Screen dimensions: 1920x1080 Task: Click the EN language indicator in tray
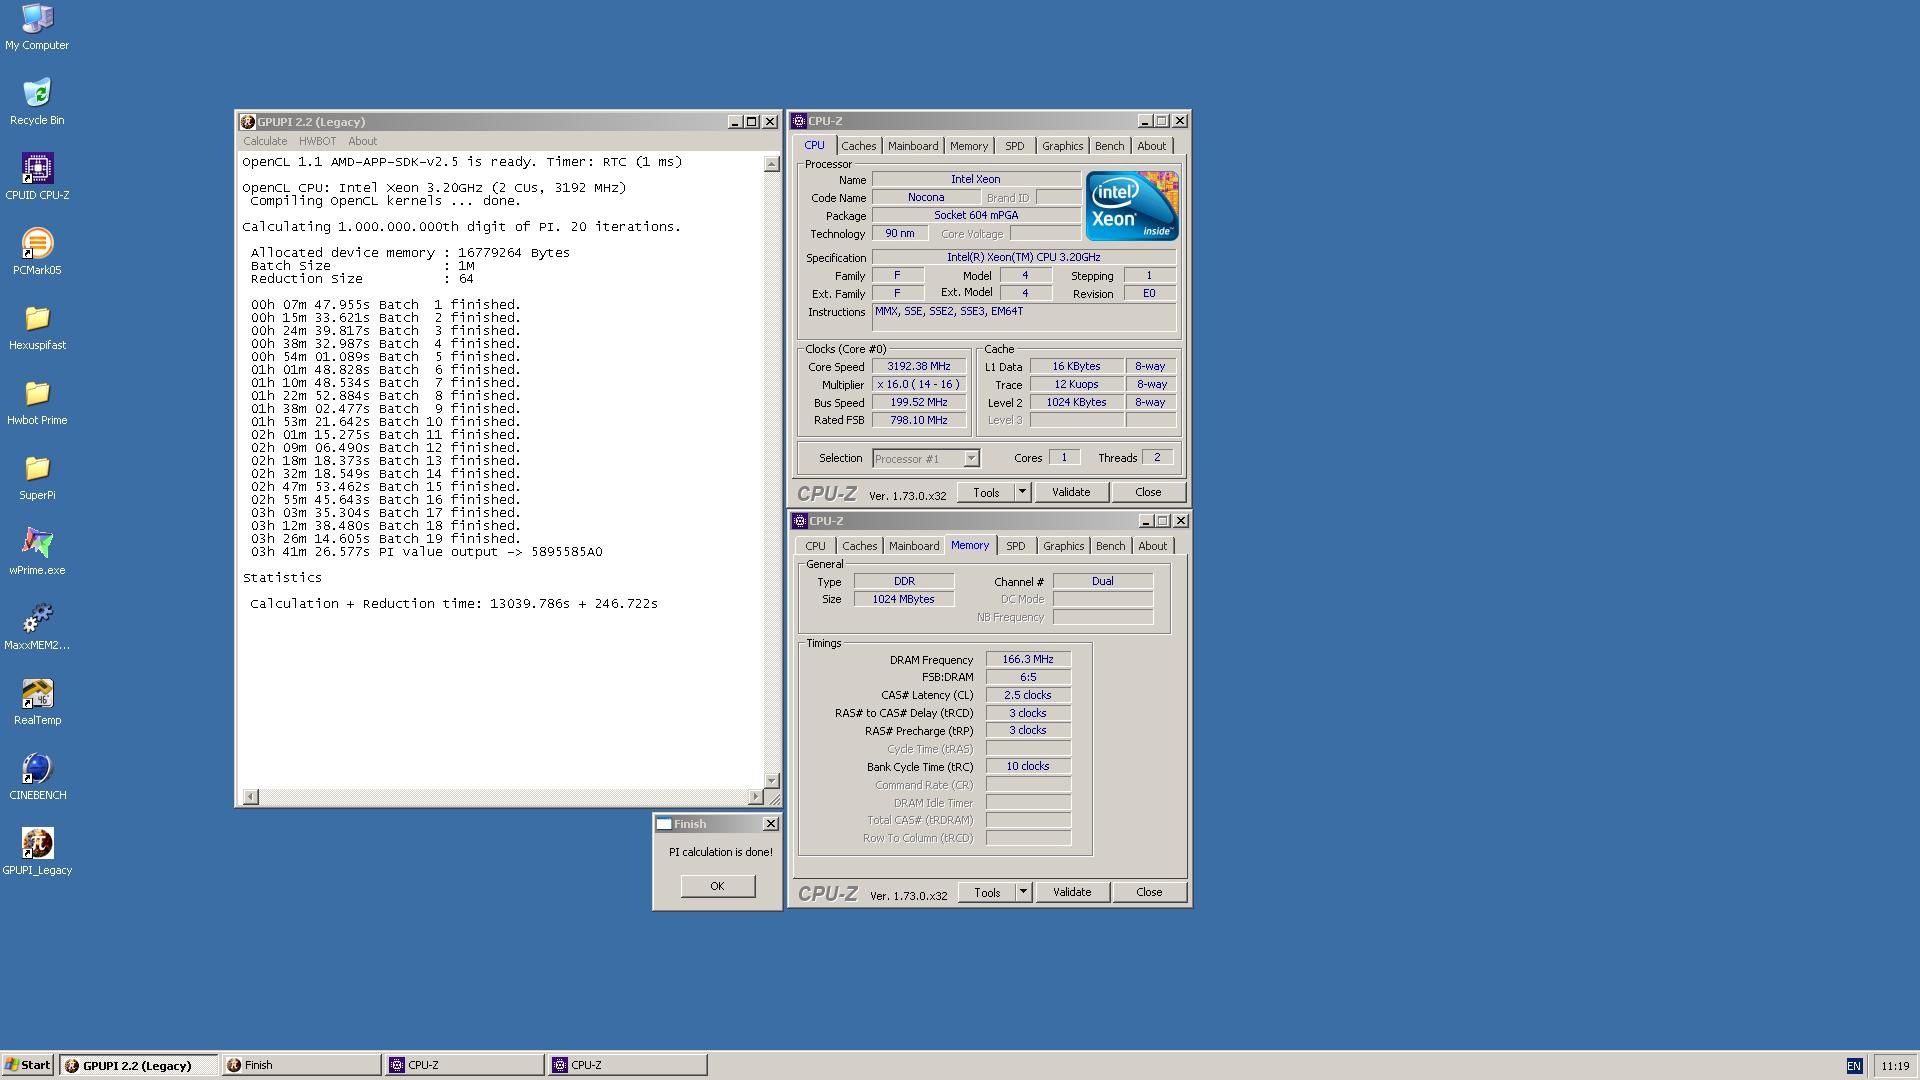[x=1853, y=1066]
